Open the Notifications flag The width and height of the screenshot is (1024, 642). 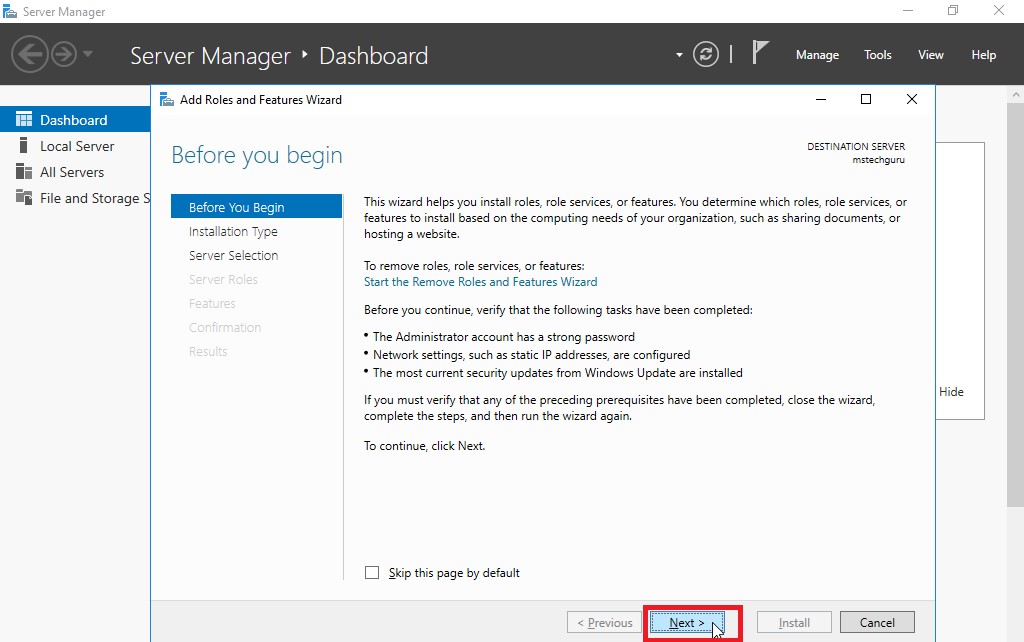760,52
